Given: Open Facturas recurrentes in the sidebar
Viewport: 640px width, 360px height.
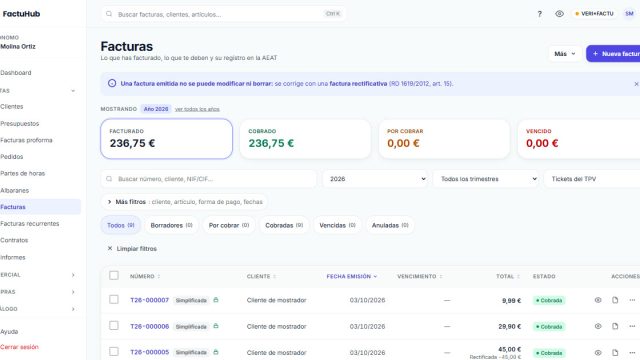Looking at the screenshot, I should point(40,224).
